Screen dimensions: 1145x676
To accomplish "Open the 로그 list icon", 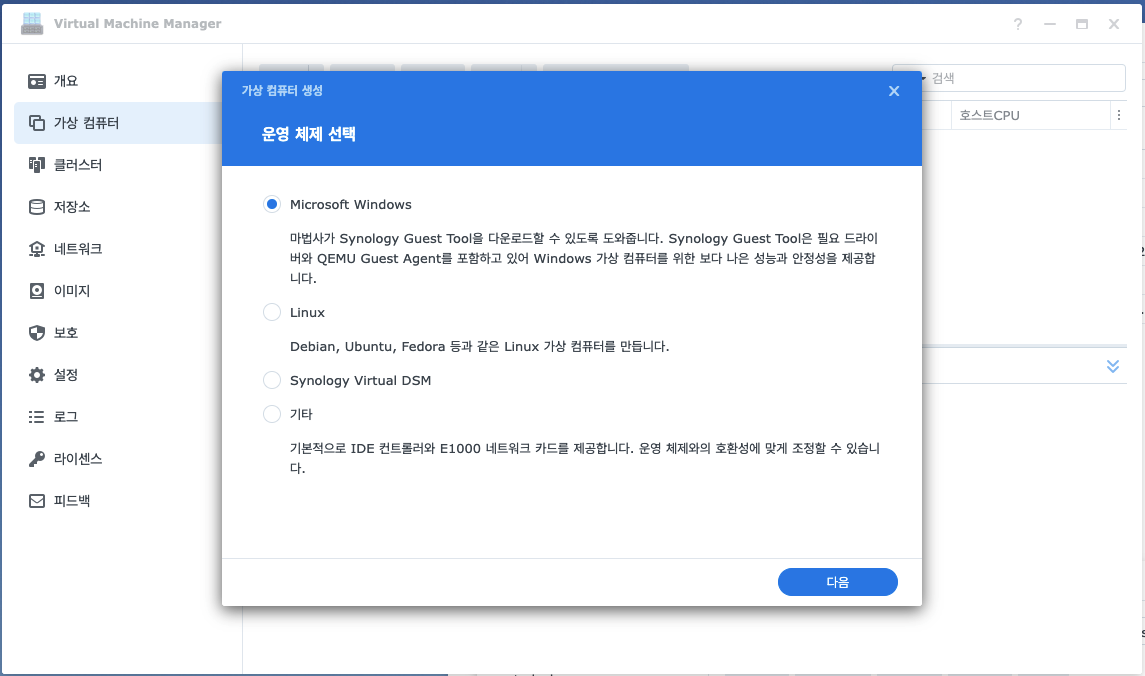I will 37,417.
